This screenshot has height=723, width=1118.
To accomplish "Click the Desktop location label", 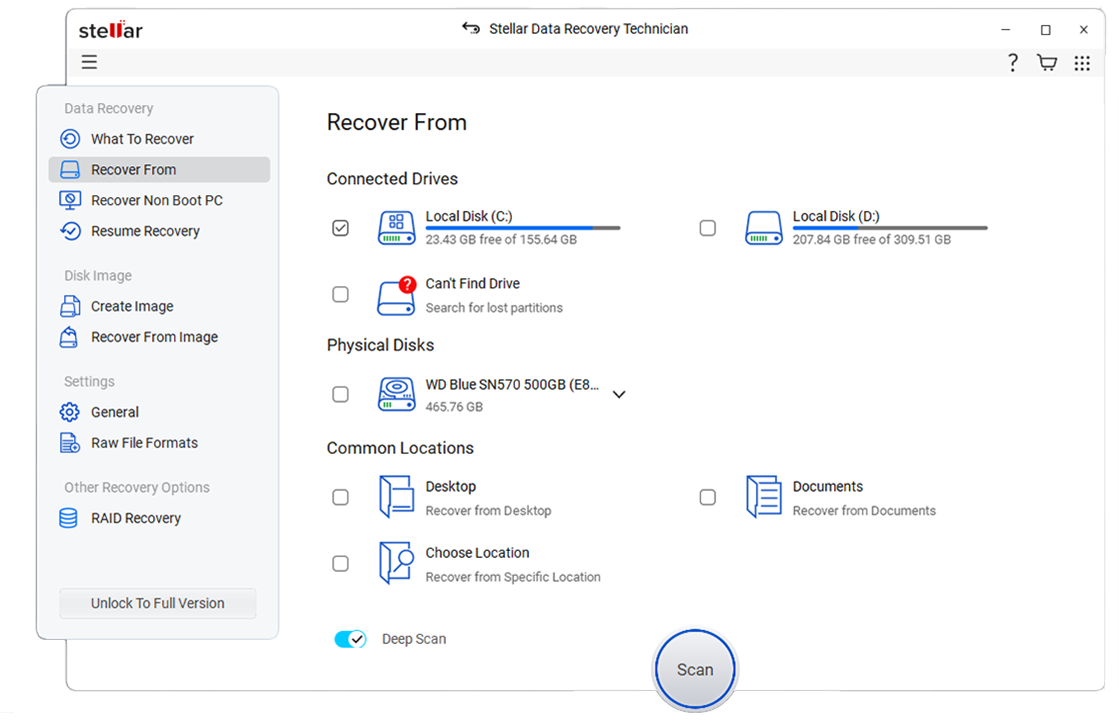I will coord(451,486).
